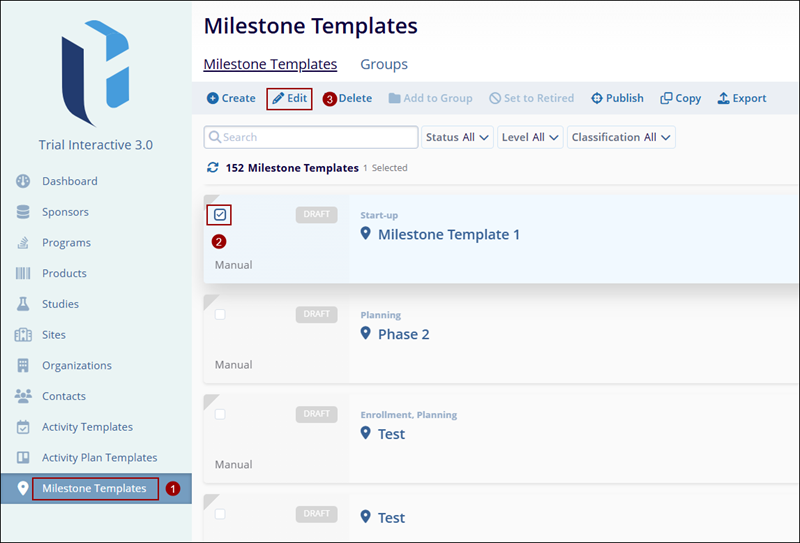Open the Level All filter dropdown
Image resolution: width=800 pixels, height=543 pixels.
(530, 137)
